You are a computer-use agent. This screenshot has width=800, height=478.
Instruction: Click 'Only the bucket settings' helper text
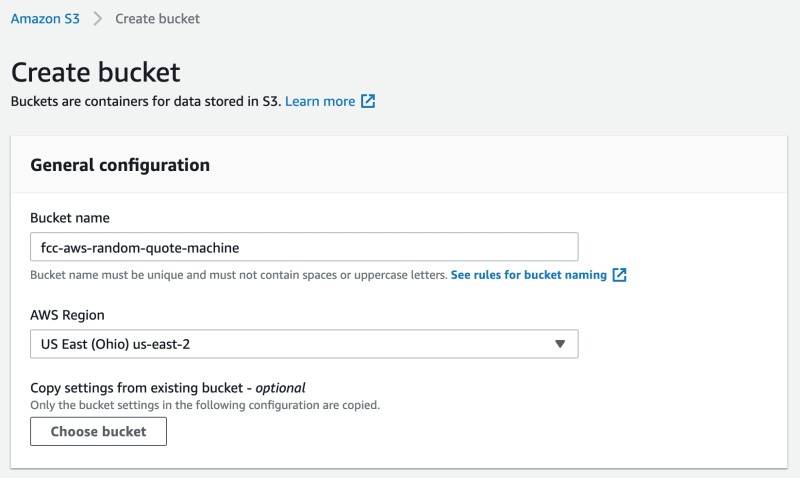click(x=205, y=405)
